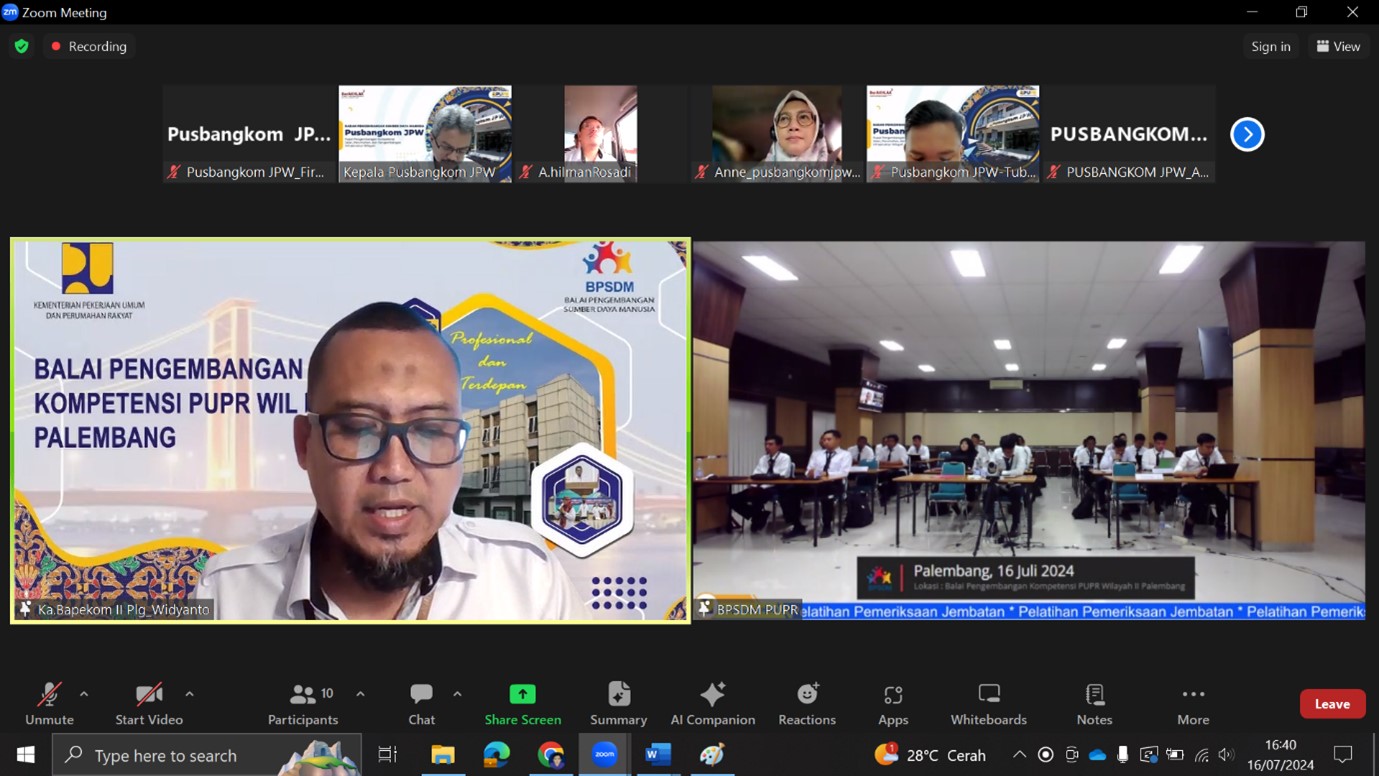
Task: Launch AI Companion
Action: (713, 703)
